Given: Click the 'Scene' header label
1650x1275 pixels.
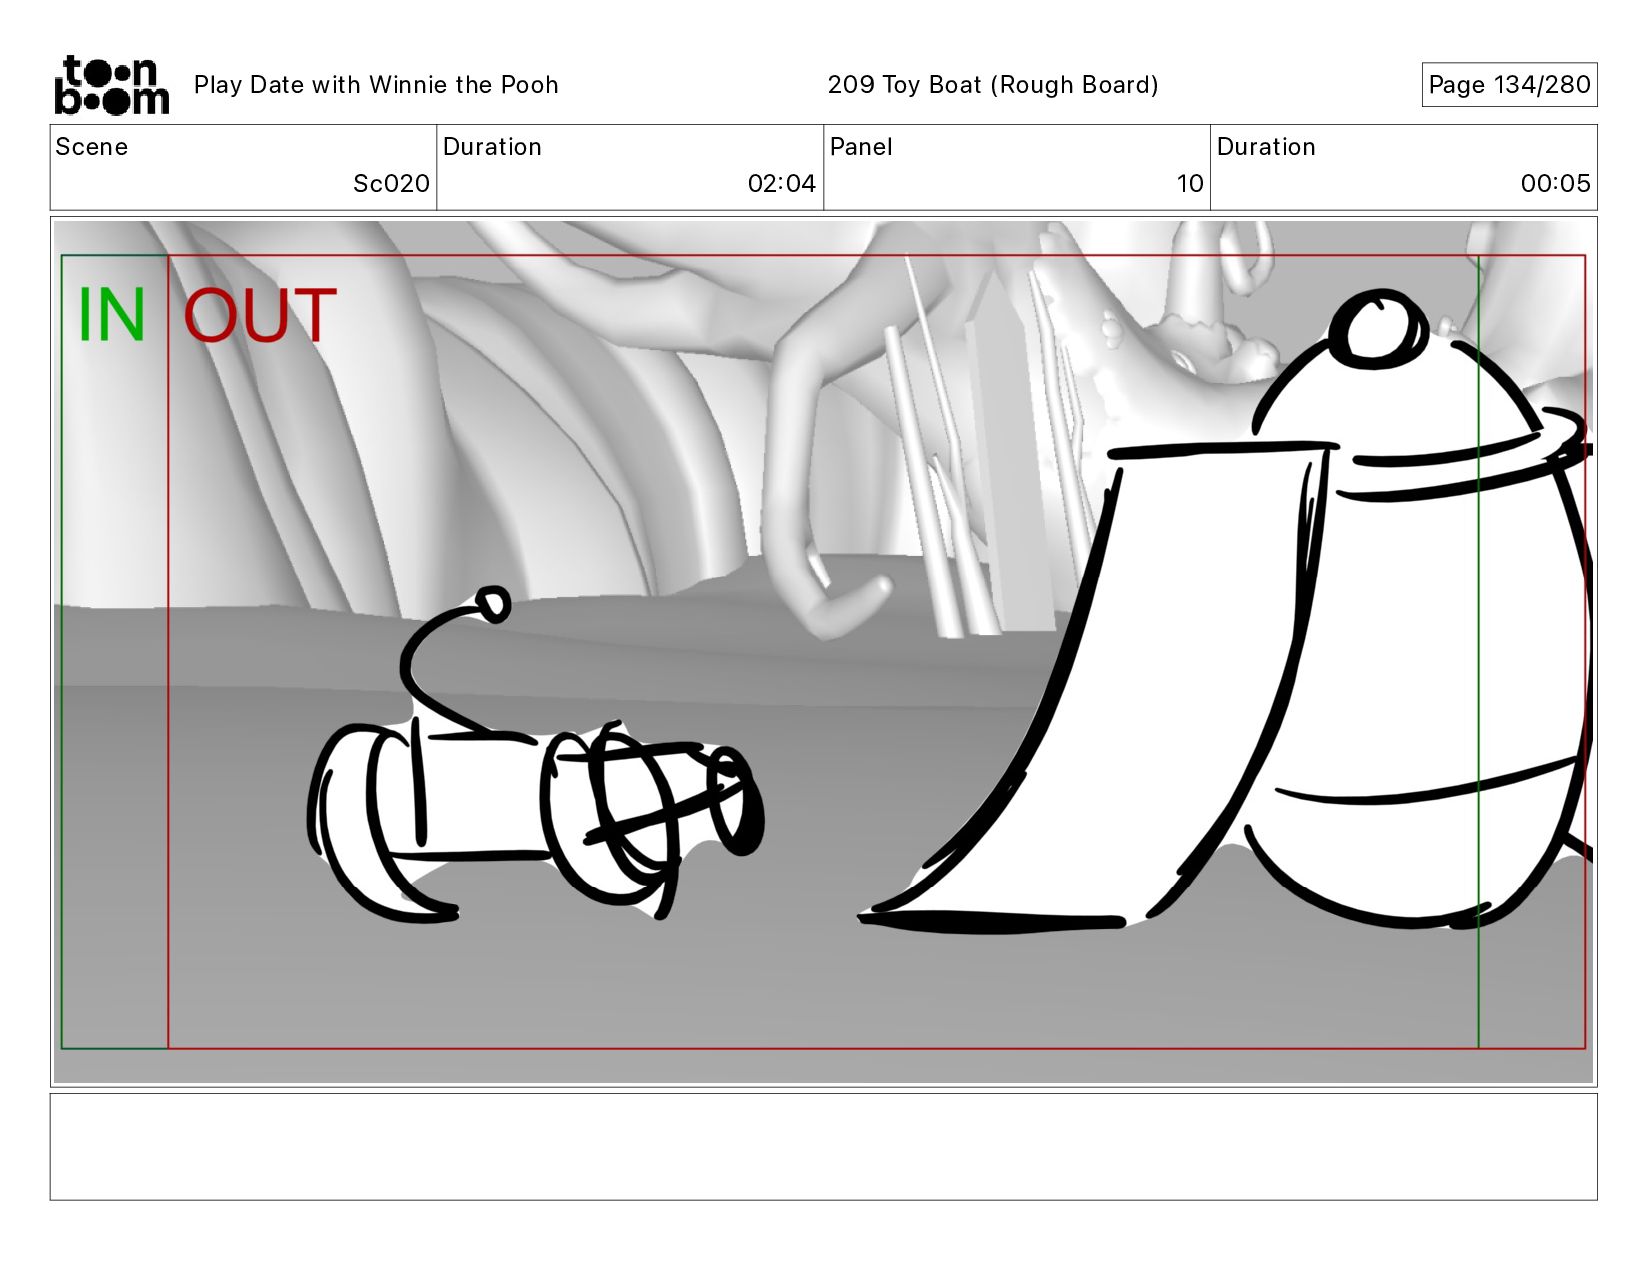Looking at the screenshot, I should (x=92, y=147).
